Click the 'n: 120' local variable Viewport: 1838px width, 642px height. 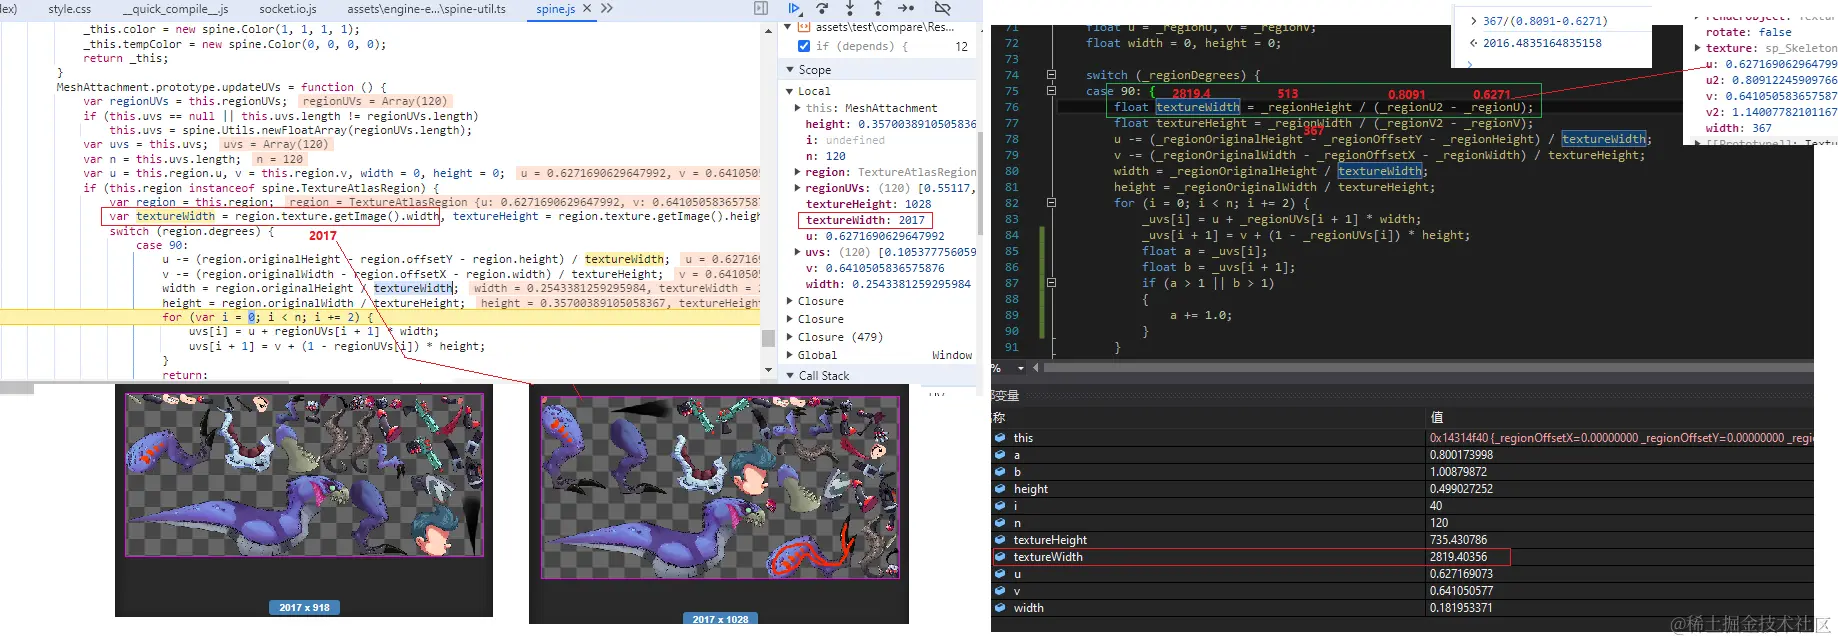825,156
